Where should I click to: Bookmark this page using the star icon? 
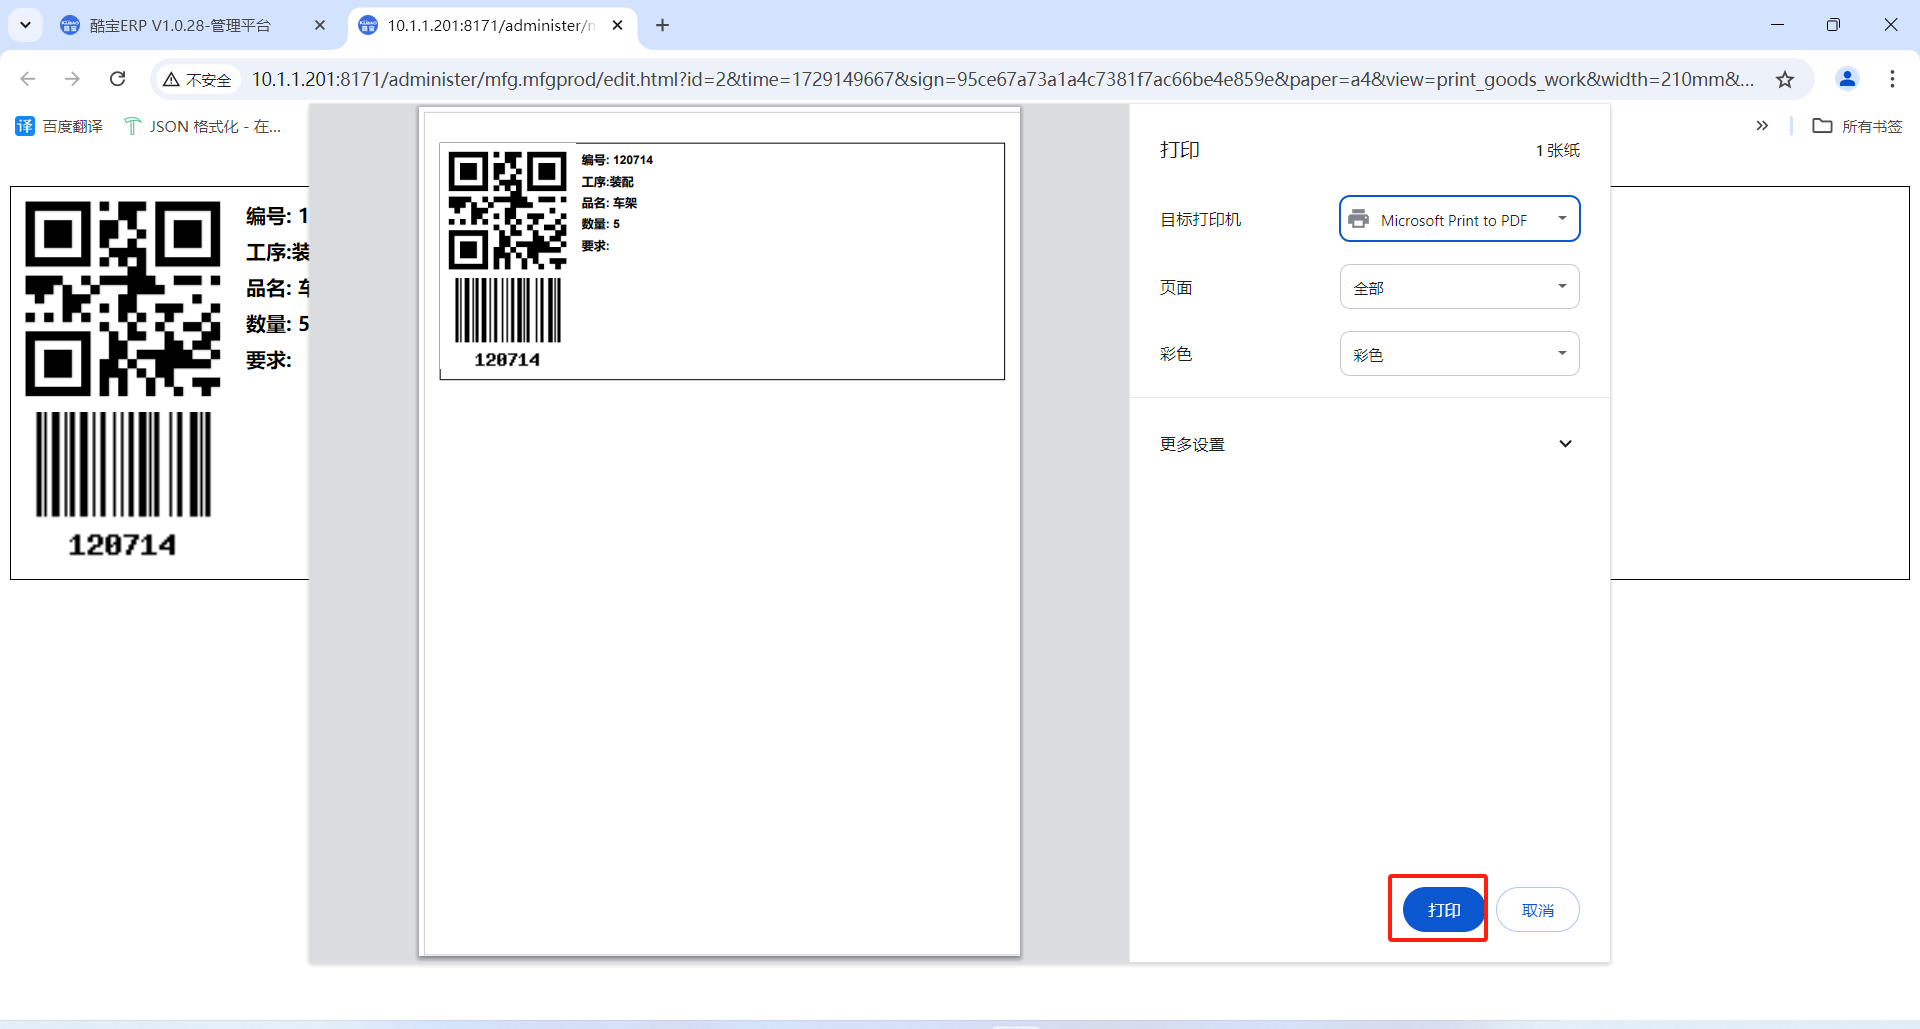1785,79
